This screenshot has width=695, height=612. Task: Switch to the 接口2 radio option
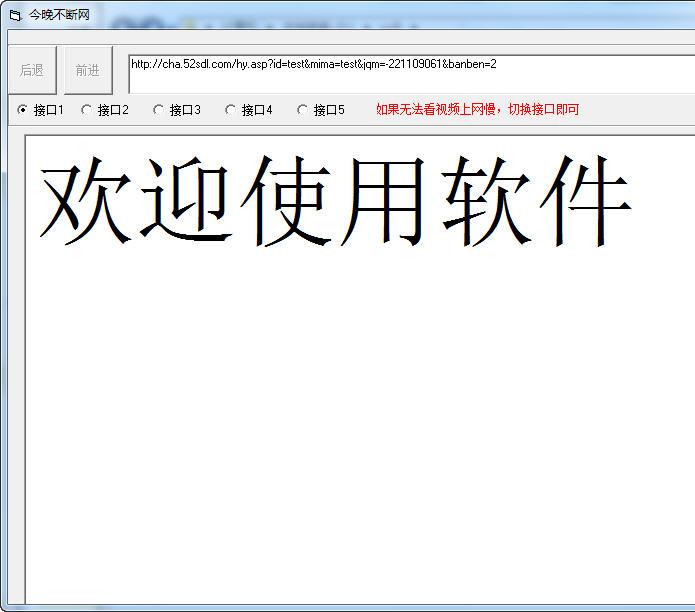tap(87, 110)
